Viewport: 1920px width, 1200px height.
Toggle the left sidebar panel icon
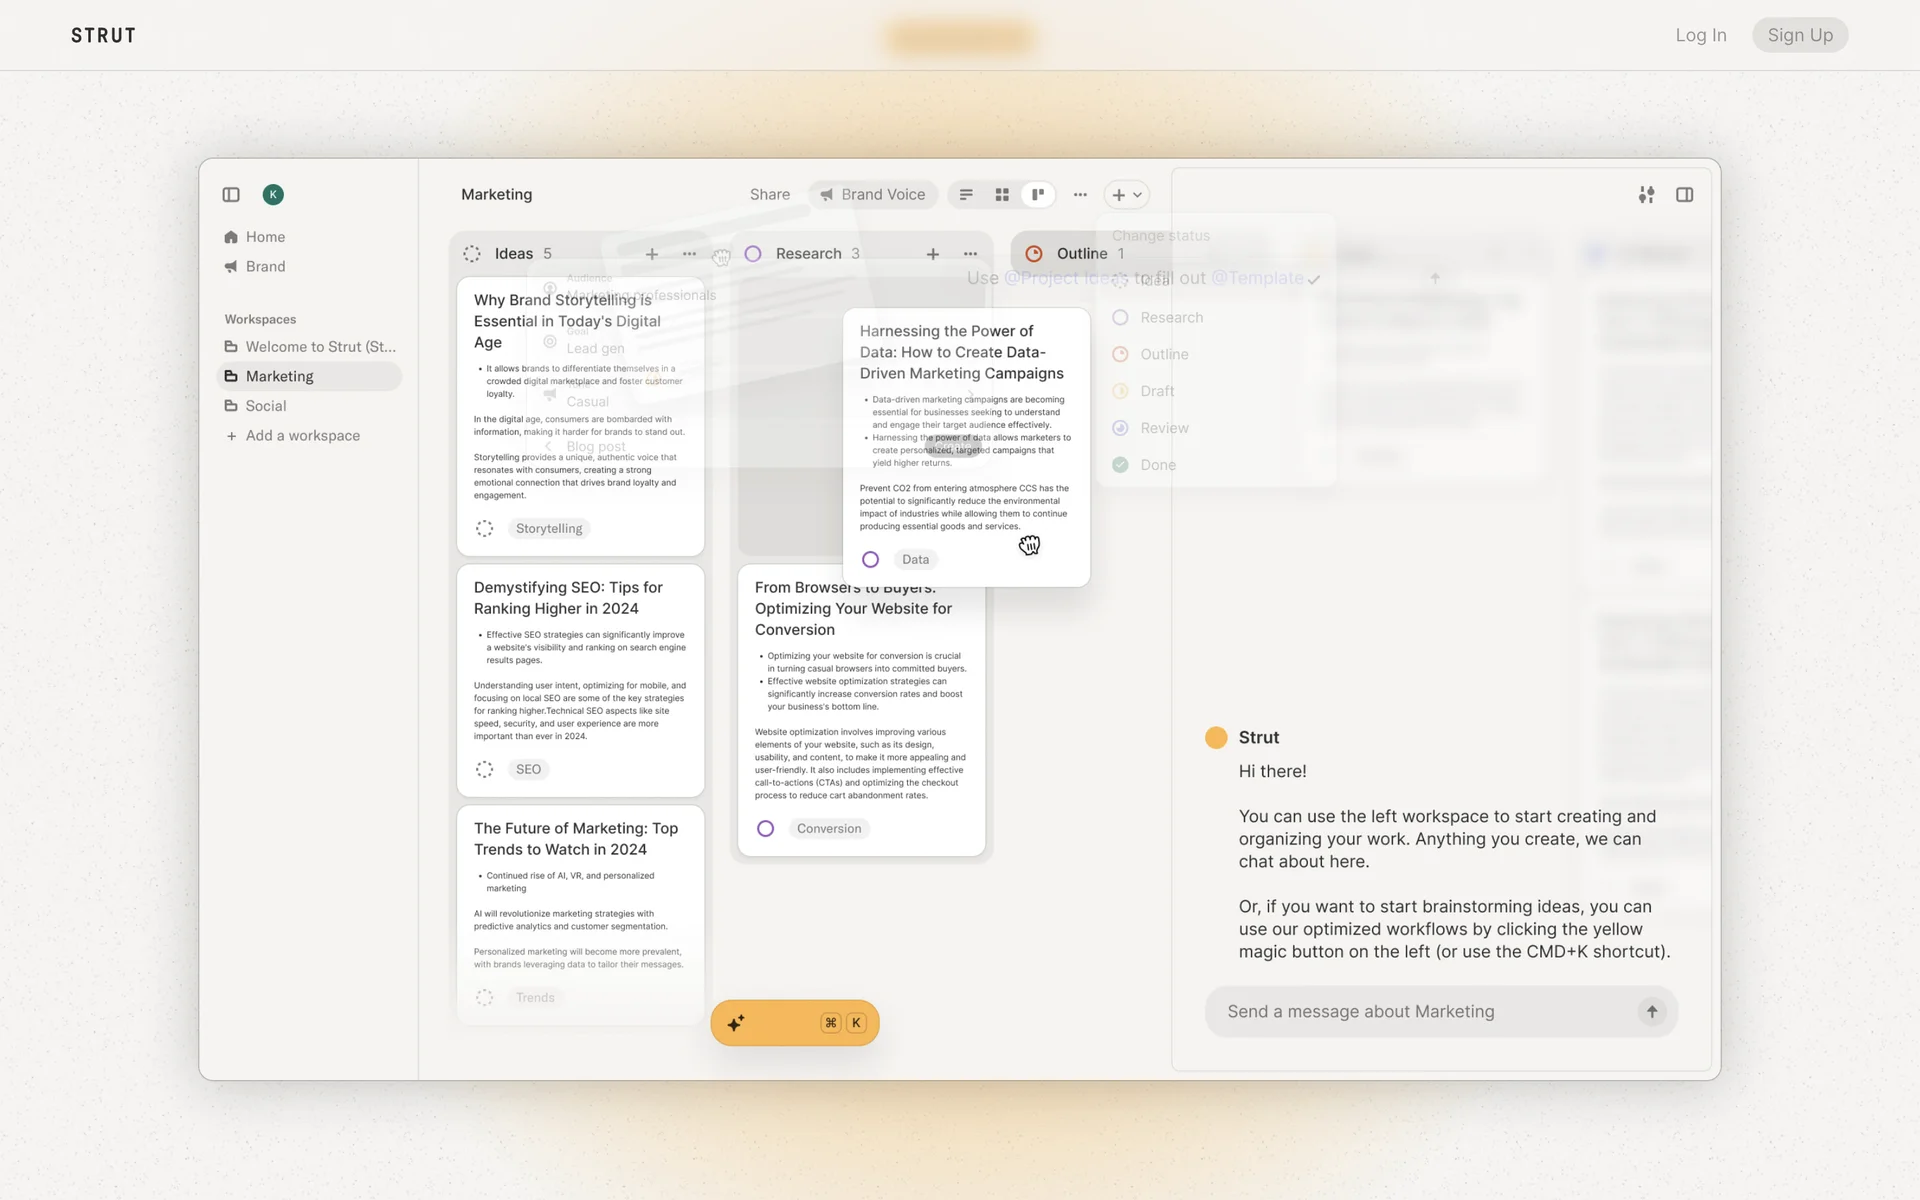231,195
